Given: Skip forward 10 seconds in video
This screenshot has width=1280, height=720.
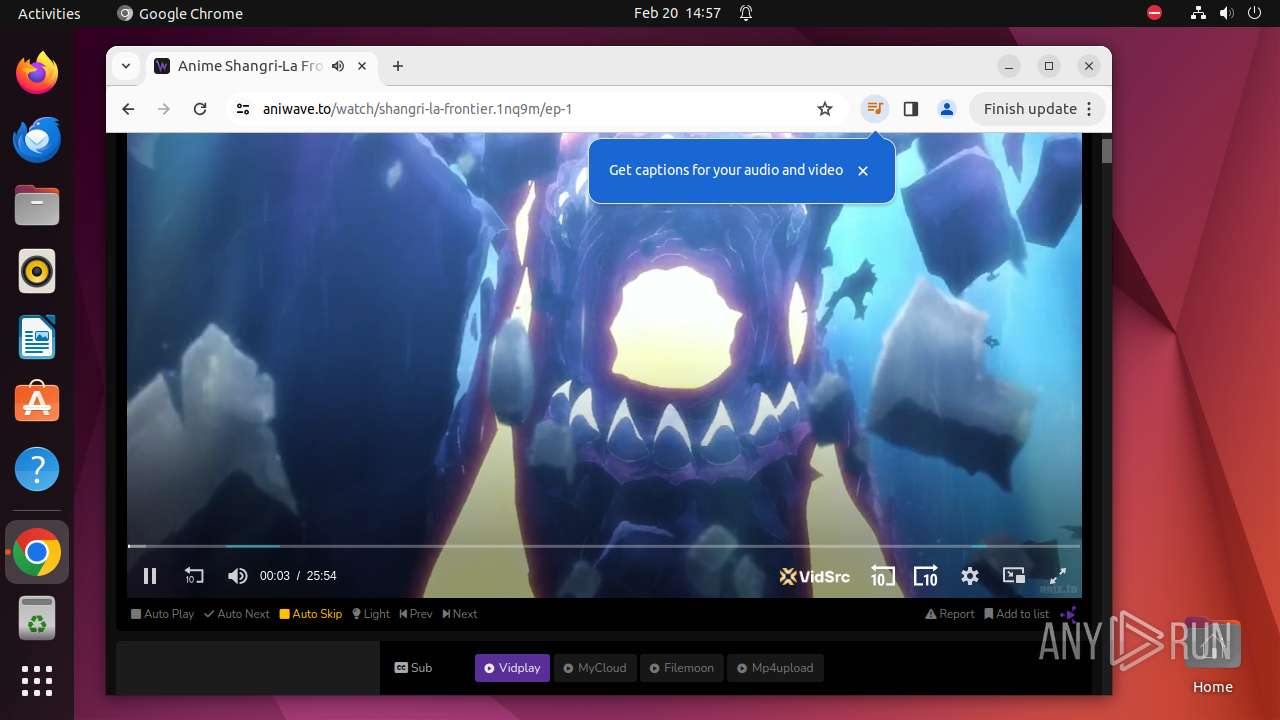Looking at the screenshot, I should pos(926,576).
